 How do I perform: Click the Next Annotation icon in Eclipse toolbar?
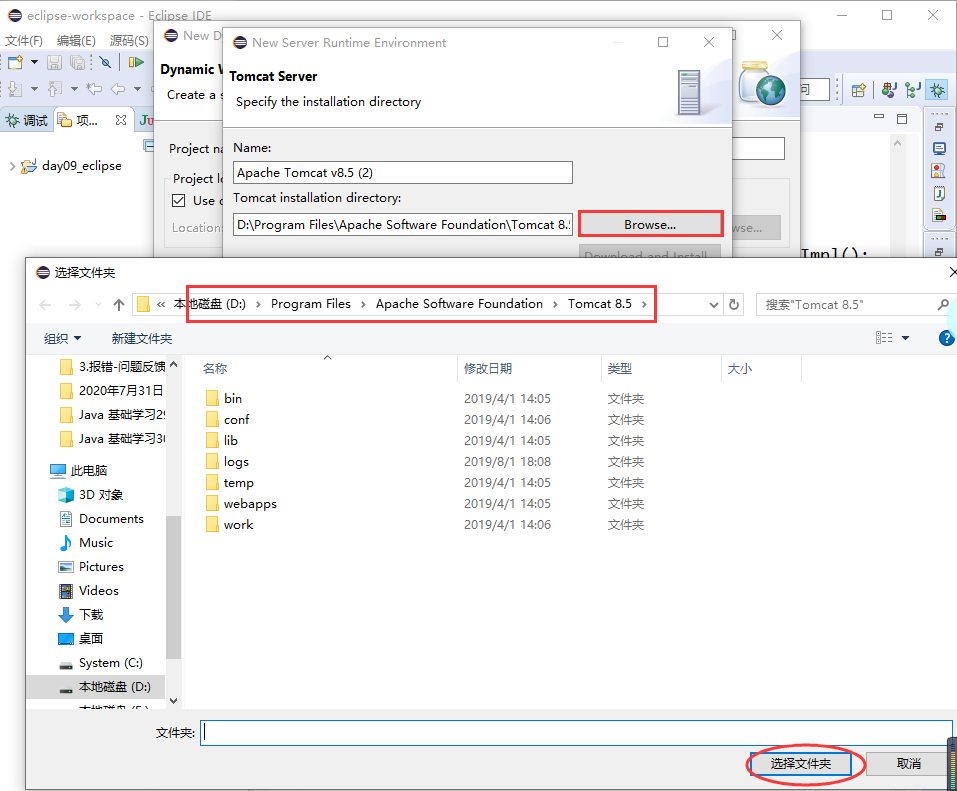point(15,89)
